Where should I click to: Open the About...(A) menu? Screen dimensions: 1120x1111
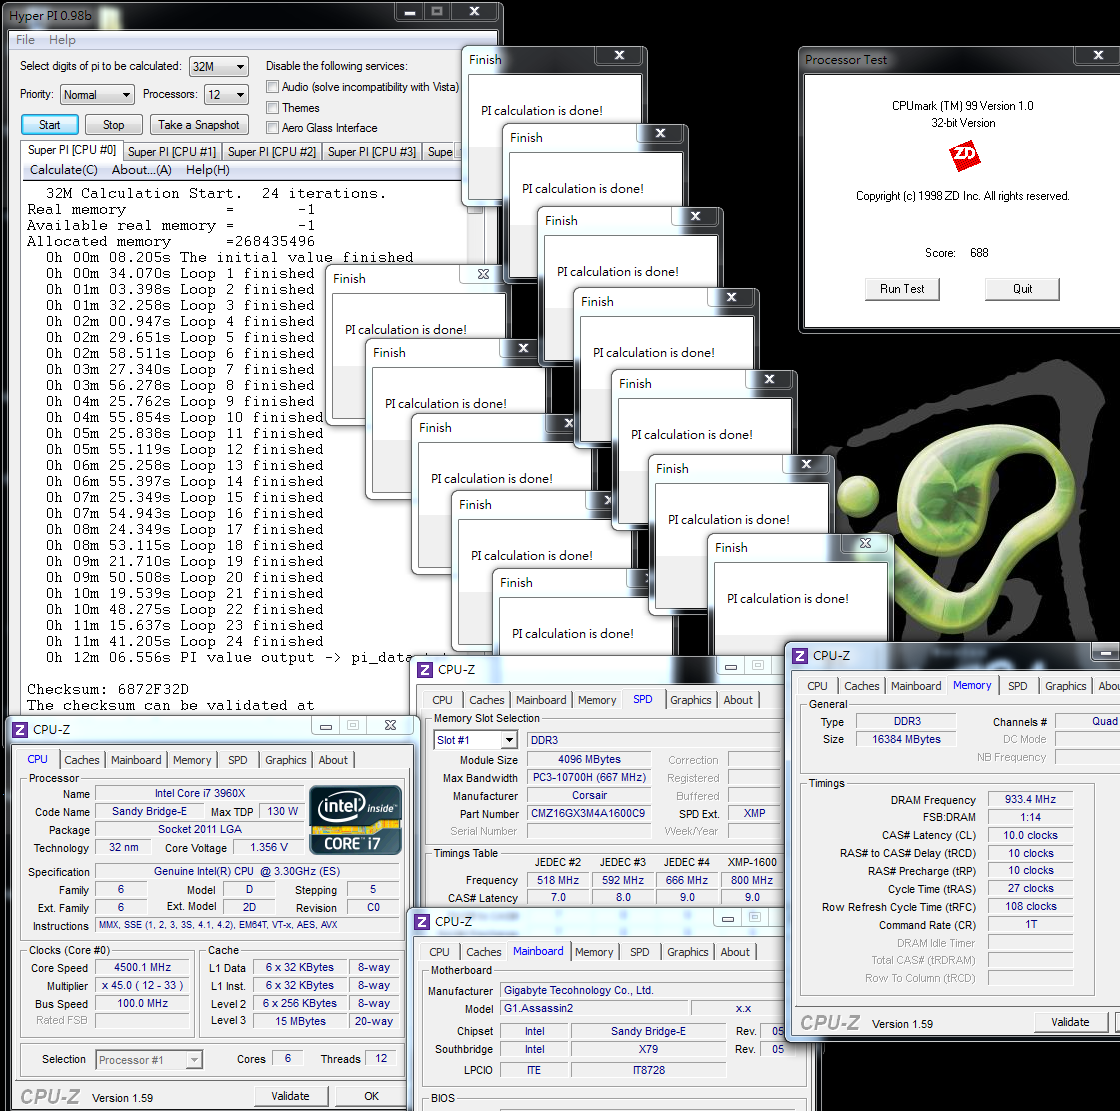pos(141,170)
